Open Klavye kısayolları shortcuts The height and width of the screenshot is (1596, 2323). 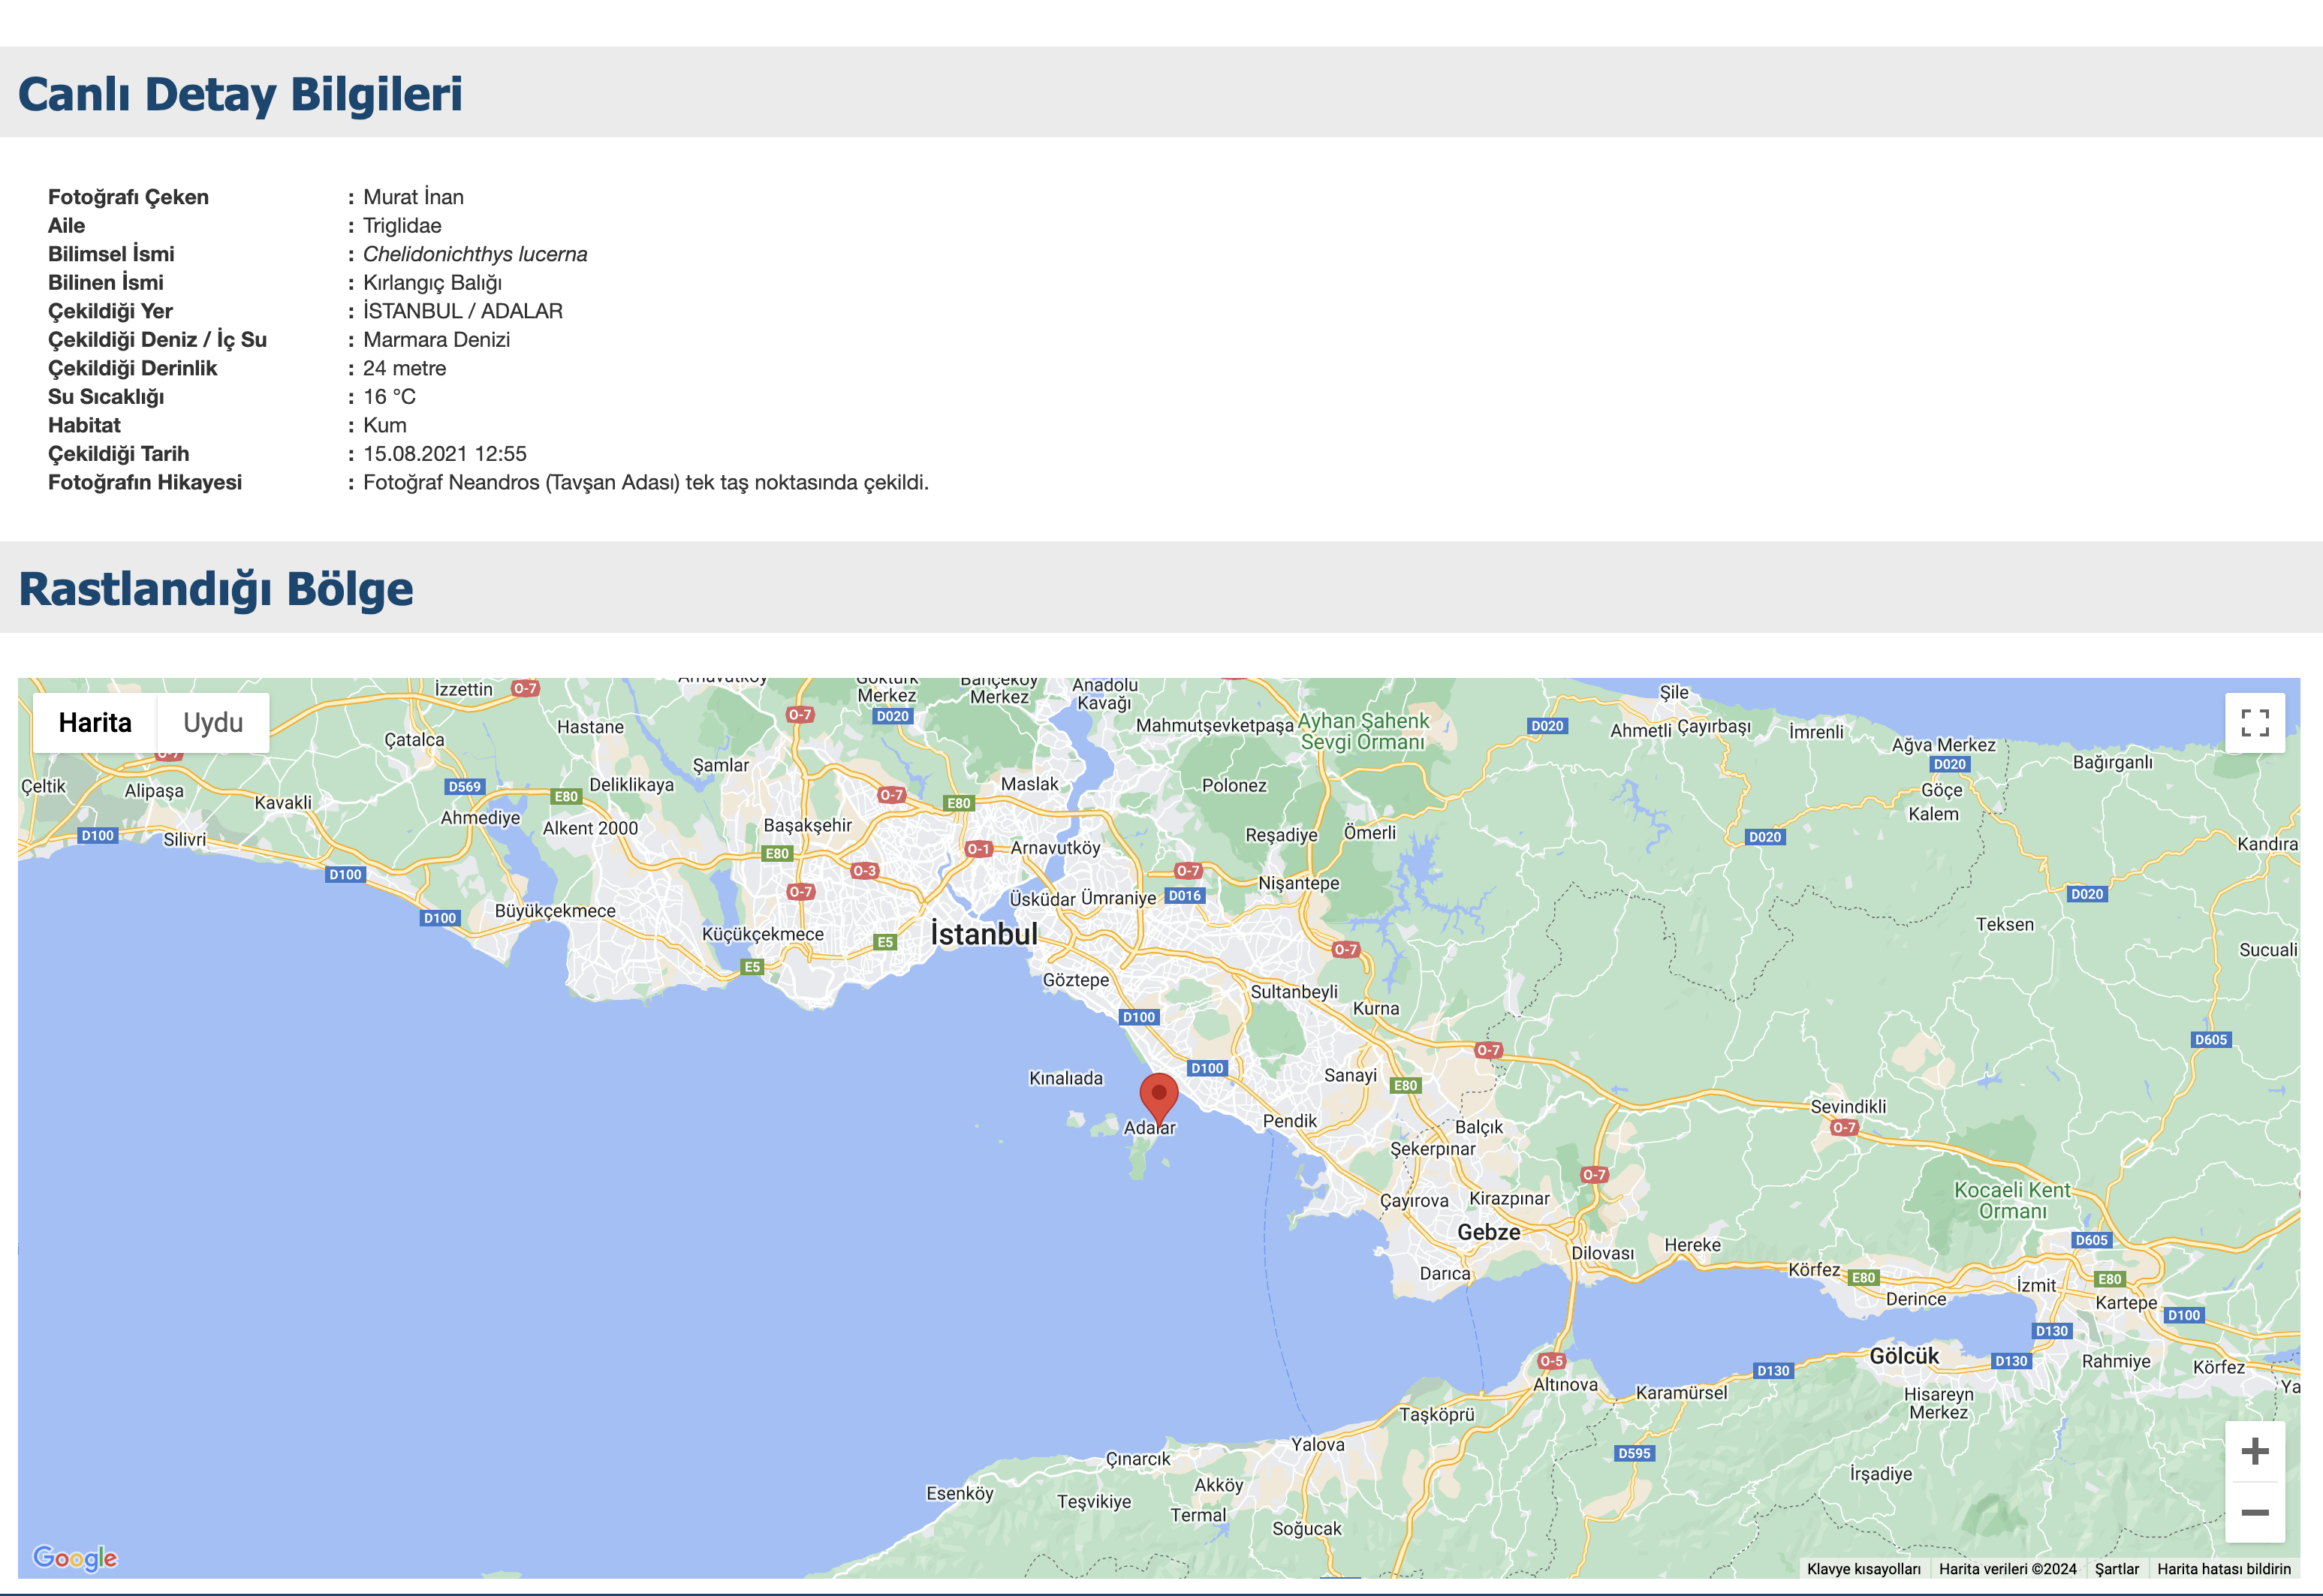(1863, 1569)
